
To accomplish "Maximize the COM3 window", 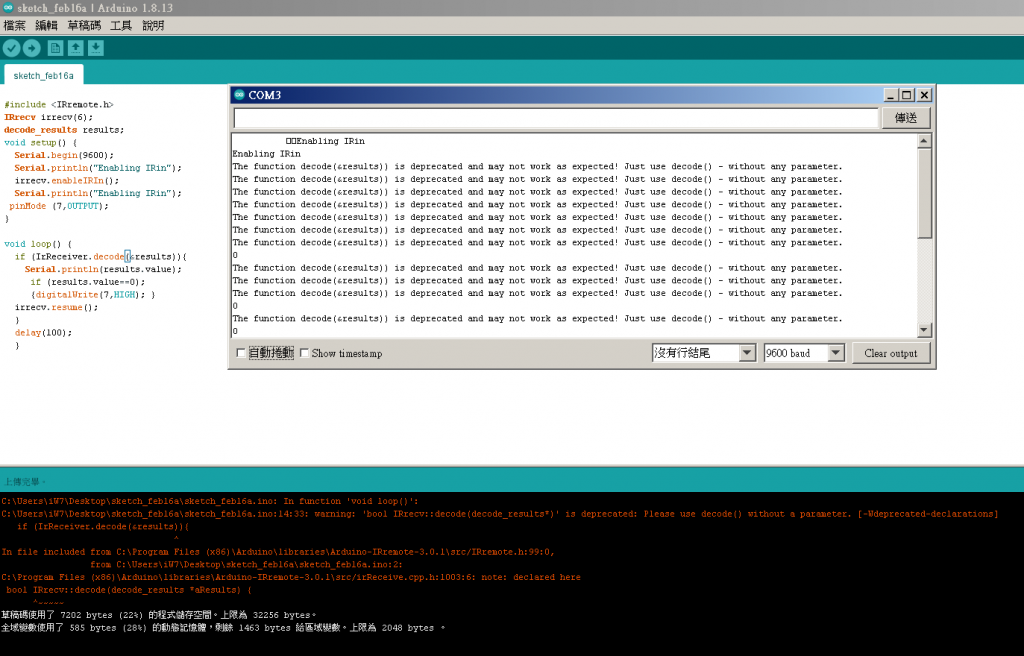I will (x=906, y=95).
